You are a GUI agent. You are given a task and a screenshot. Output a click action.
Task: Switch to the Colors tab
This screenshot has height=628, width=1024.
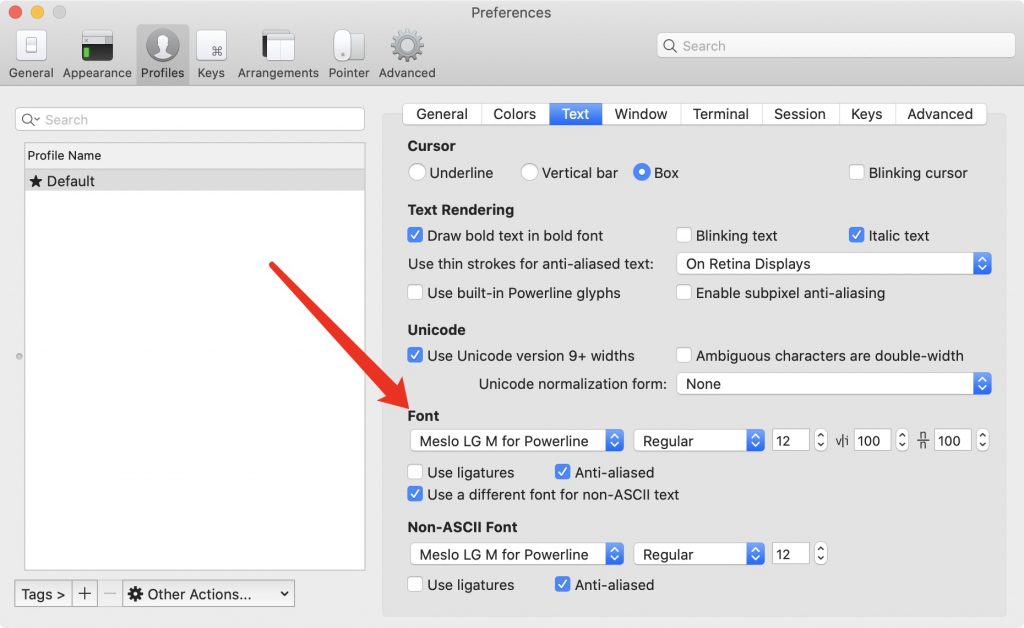515,114
